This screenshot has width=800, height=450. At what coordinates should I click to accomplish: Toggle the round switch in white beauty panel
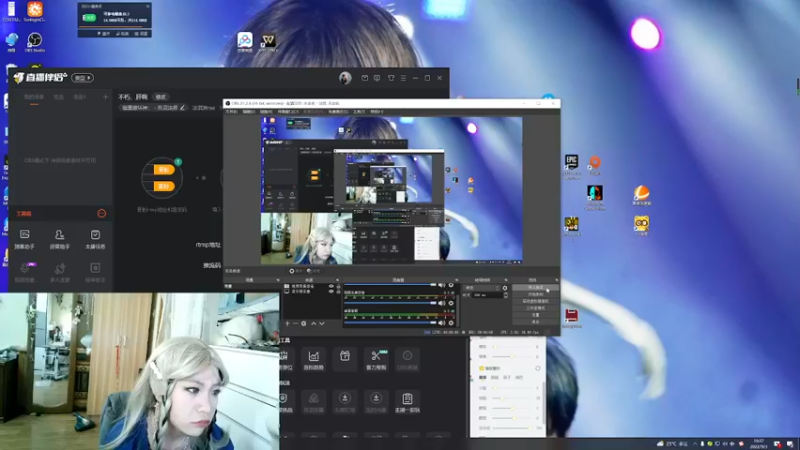[538, 368]
